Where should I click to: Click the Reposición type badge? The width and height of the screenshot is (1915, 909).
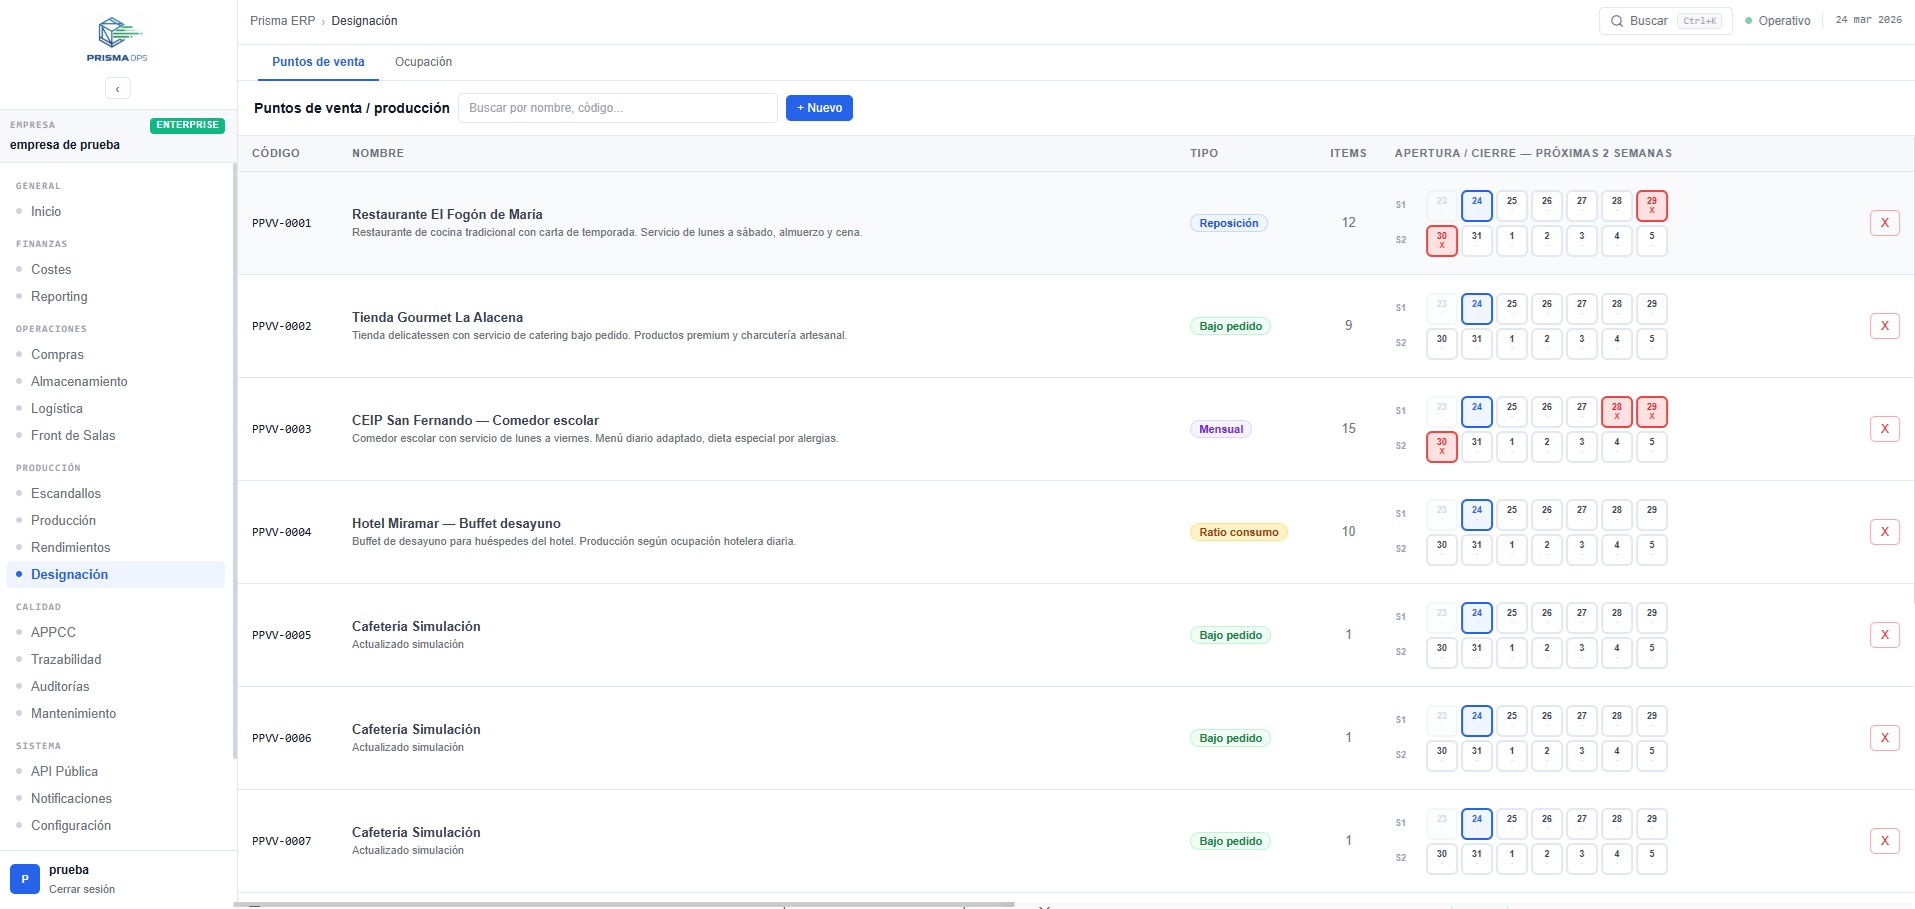click(1228, 223)
